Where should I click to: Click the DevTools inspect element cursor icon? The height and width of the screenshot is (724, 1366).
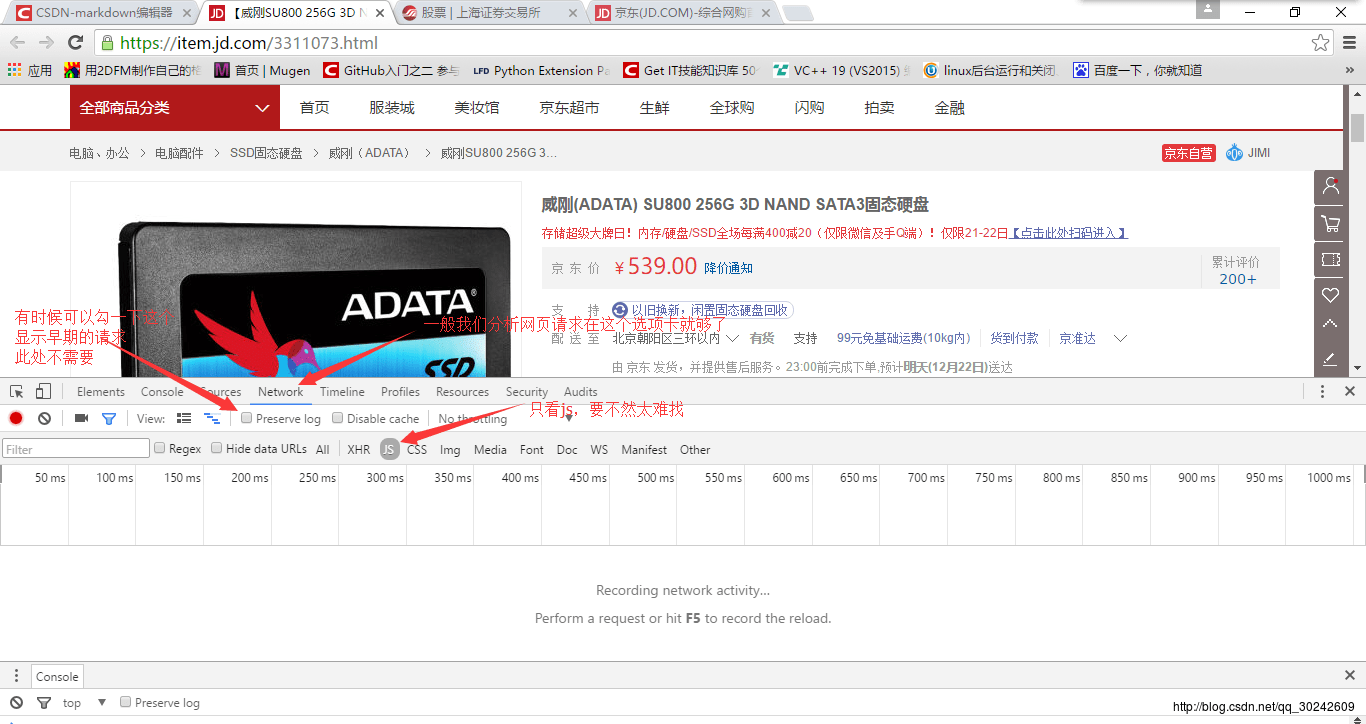point(18,392)
